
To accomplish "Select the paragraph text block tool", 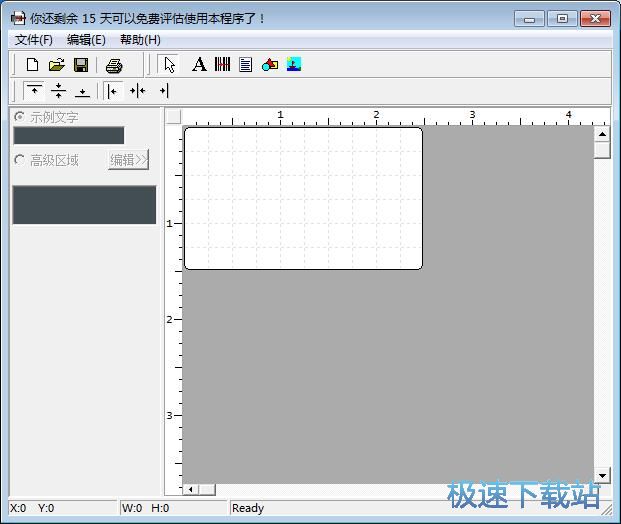I will click(245, 65).
